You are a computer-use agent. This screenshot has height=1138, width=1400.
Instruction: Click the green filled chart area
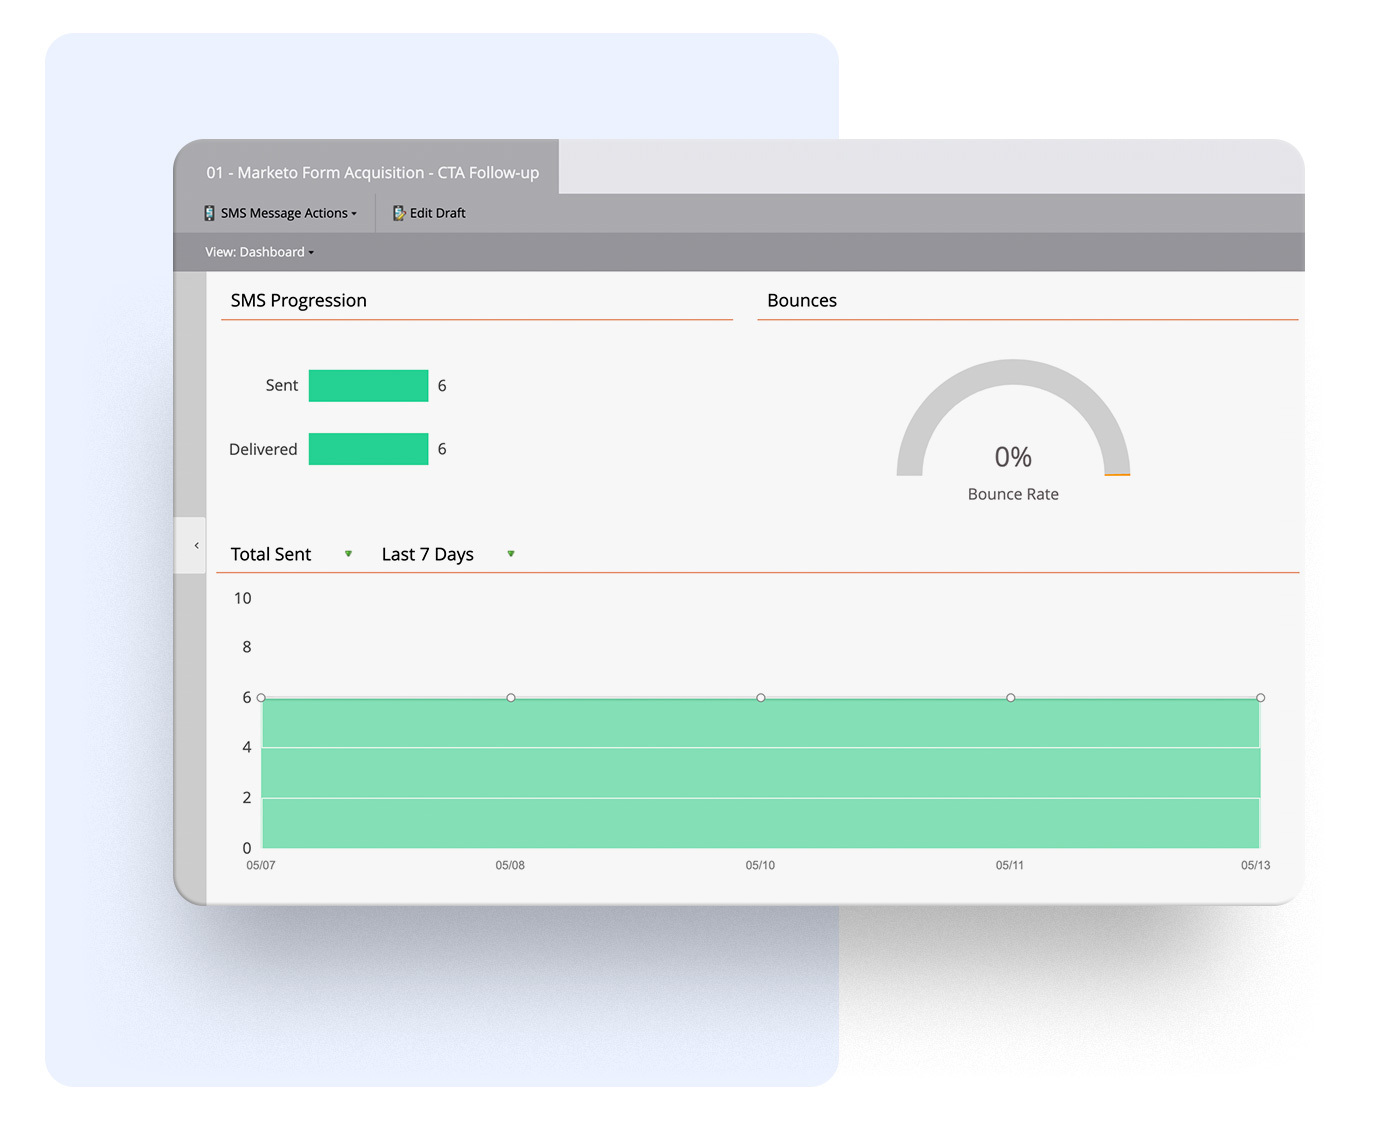(761, 773)
